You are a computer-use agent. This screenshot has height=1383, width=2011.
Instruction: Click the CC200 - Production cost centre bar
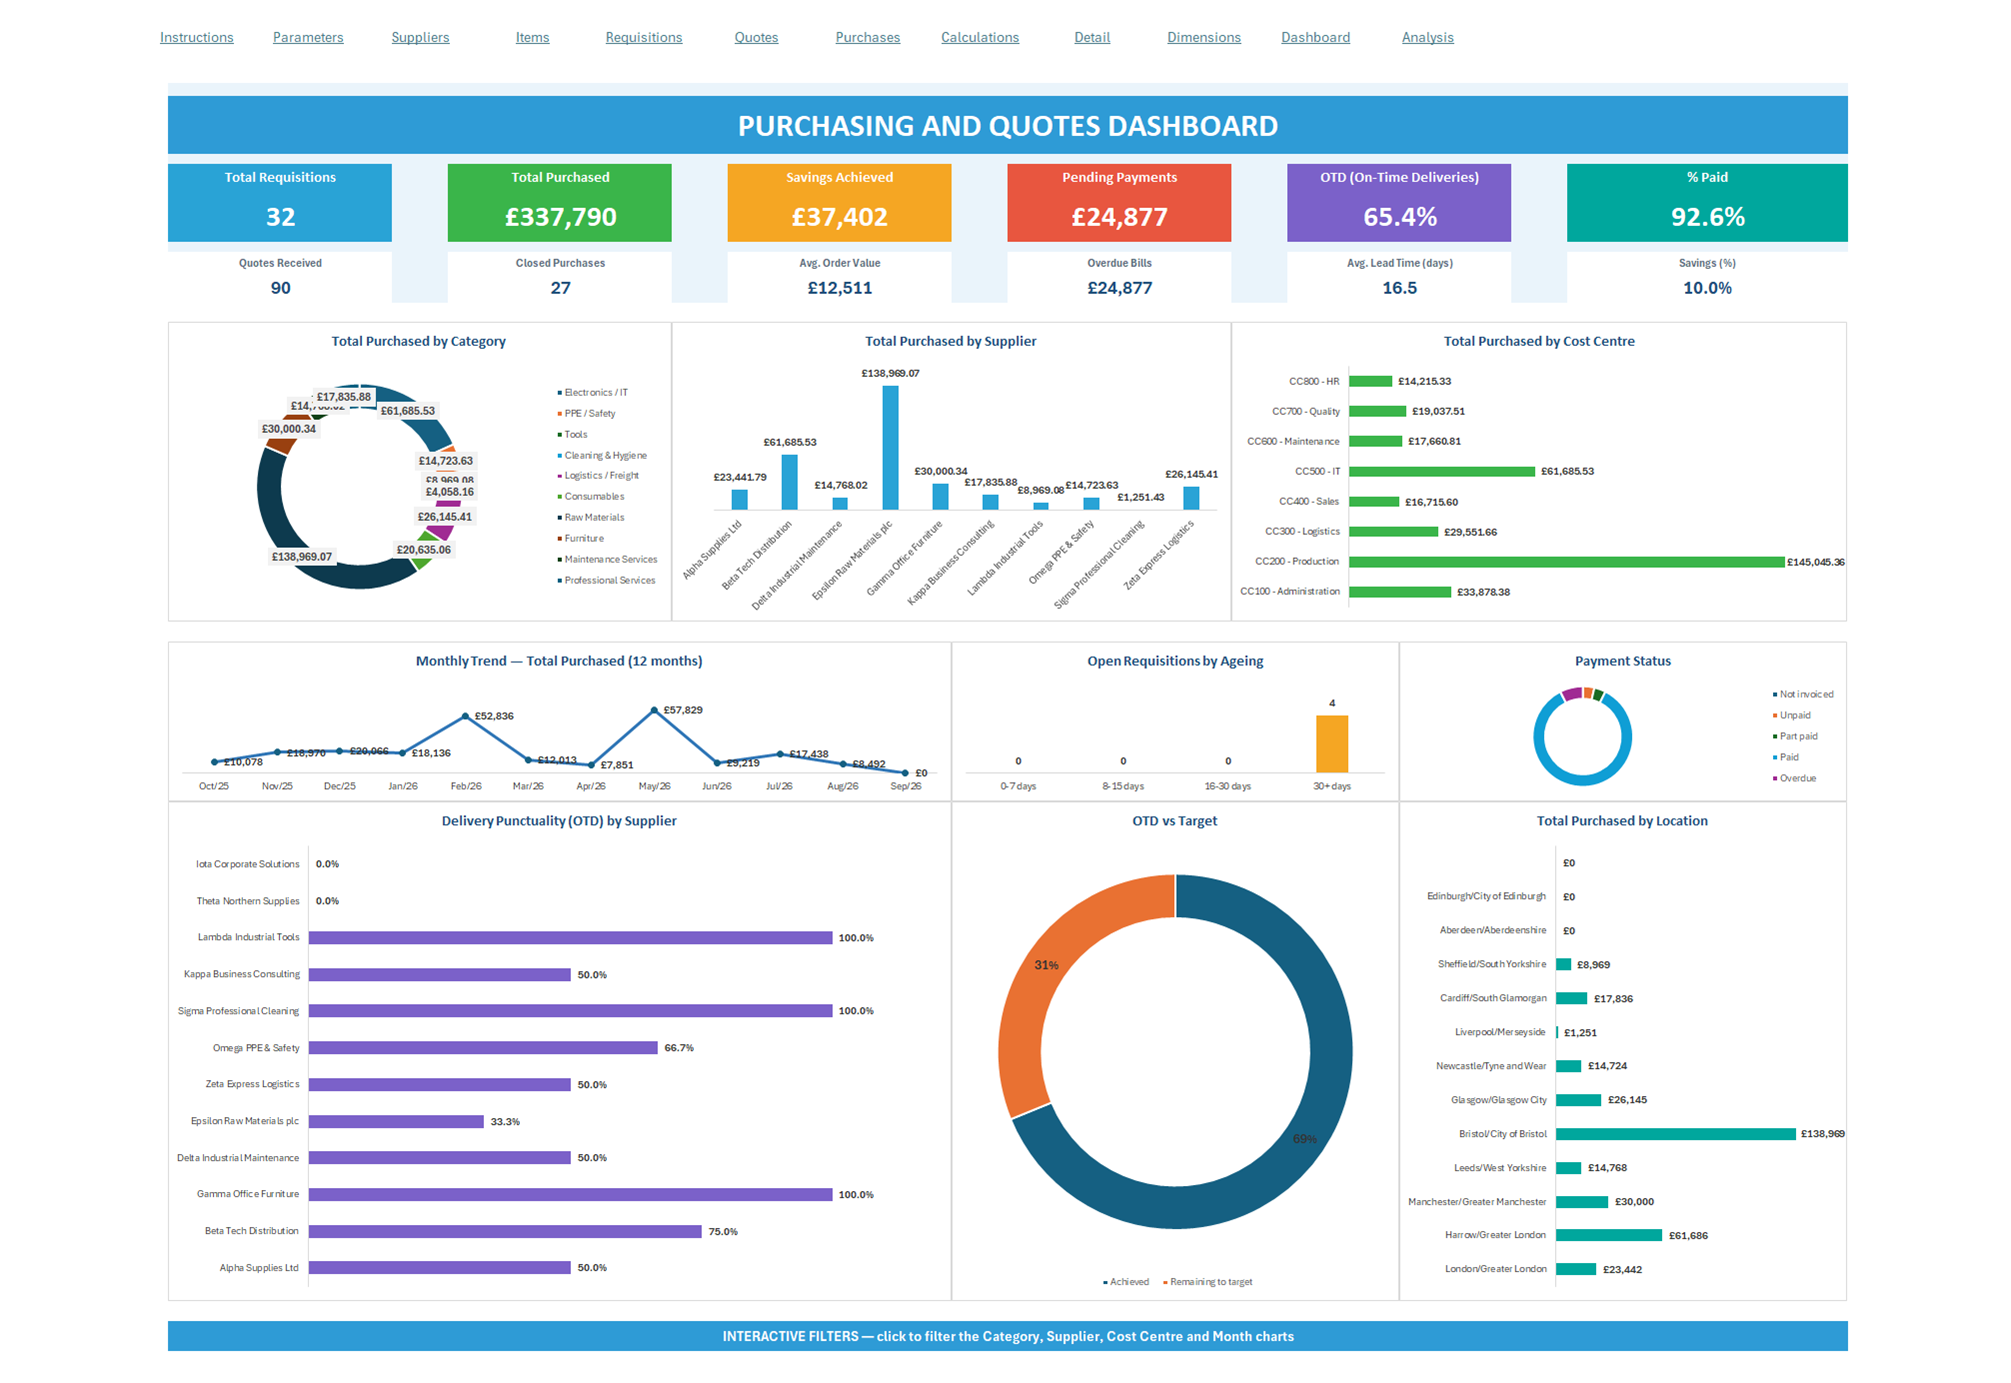point(1566,562)
